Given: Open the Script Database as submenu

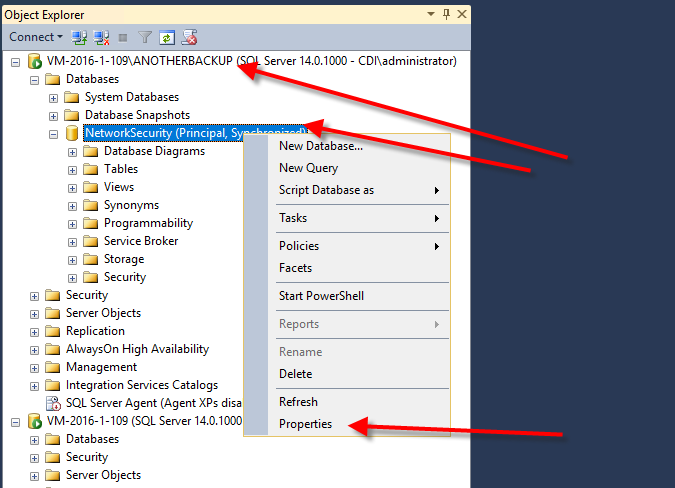Looking at the screenshot, I should pos(359,190).
